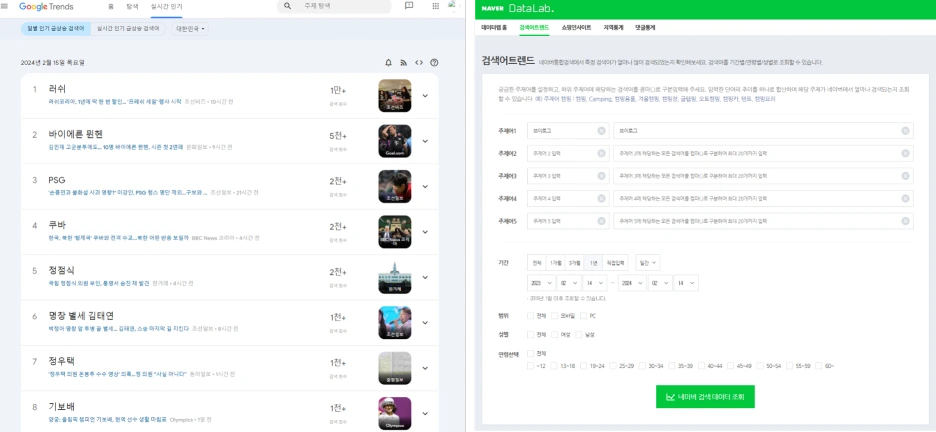The image size is (936, 432).
Task: Select the 기간 전체 period button
Action: click(537, 263)
